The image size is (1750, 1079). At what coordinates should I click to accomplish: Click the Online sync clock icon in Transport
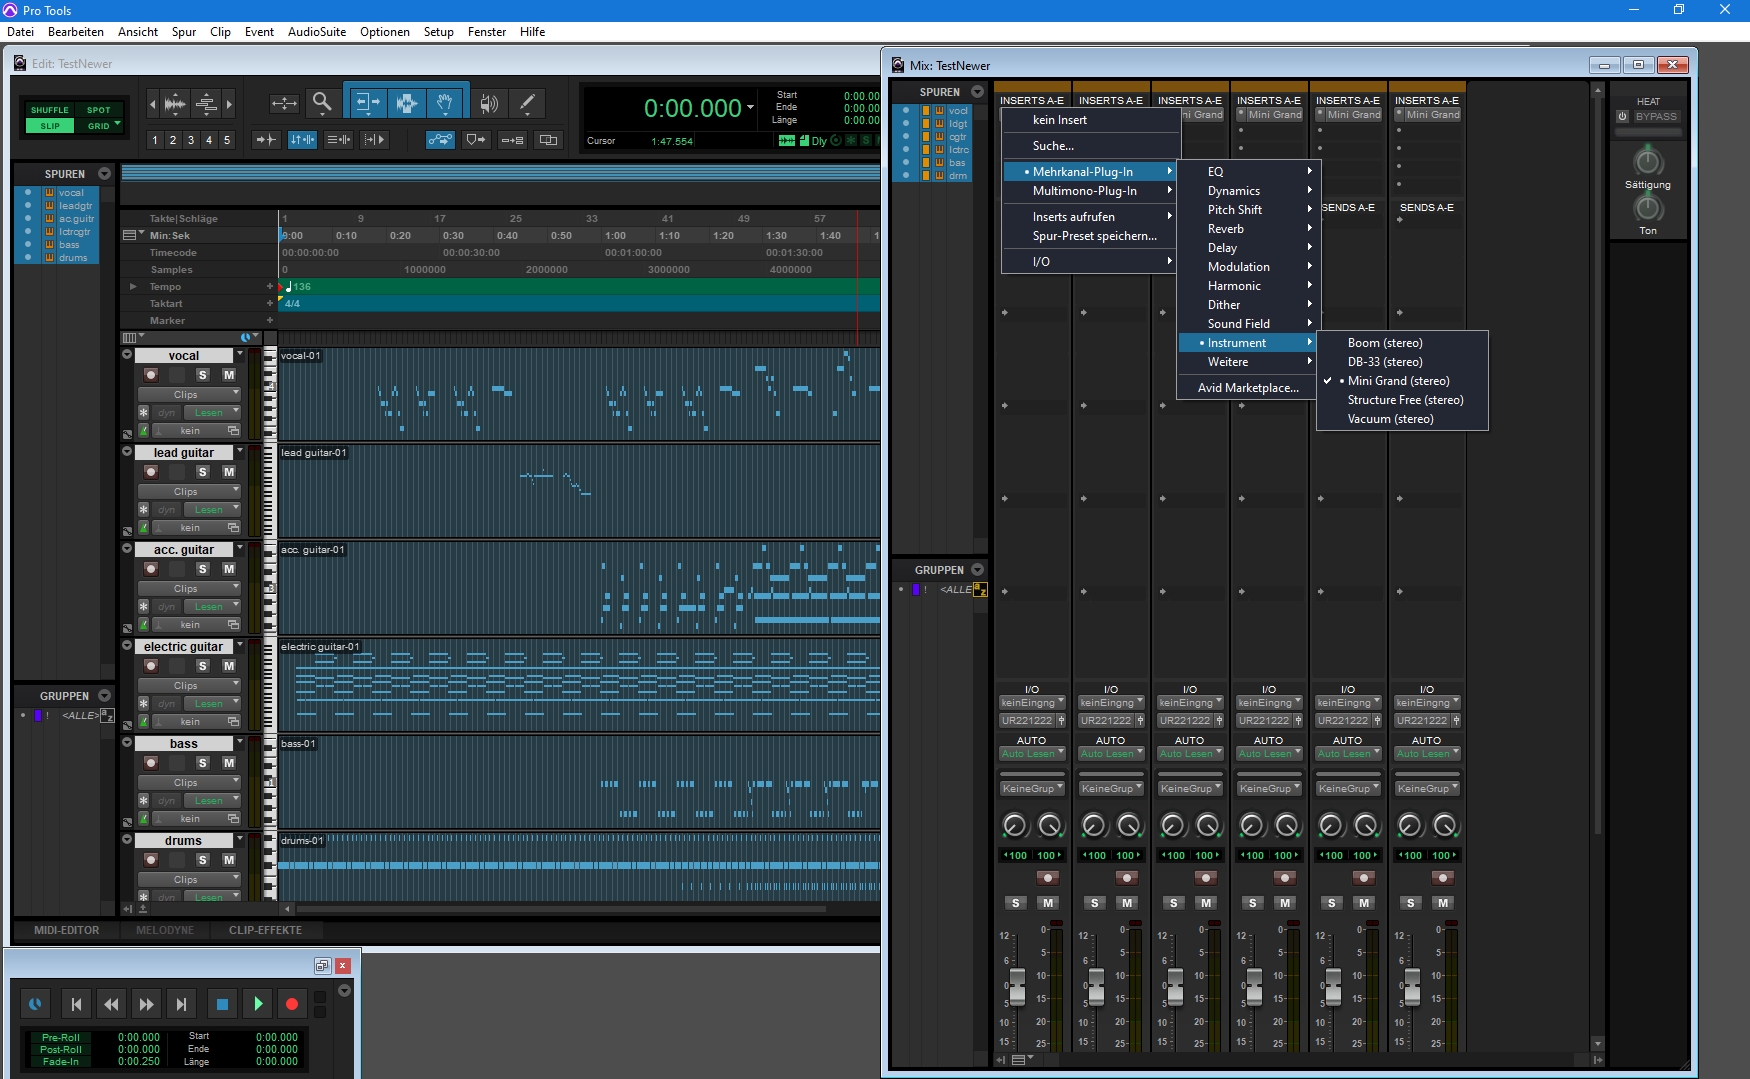(x=35, y=1004)
